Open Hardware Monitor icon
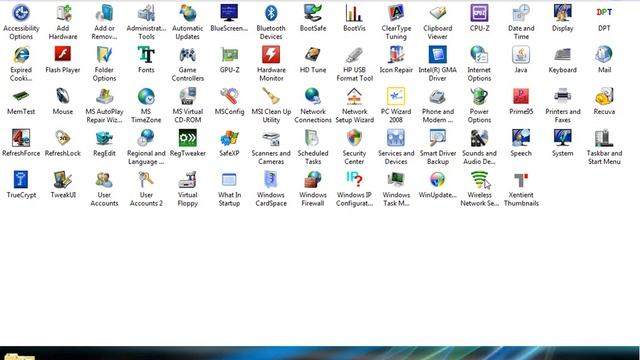The width and height of the screenshot is (640, 360). pyautogui.click(x=271, y=55)
